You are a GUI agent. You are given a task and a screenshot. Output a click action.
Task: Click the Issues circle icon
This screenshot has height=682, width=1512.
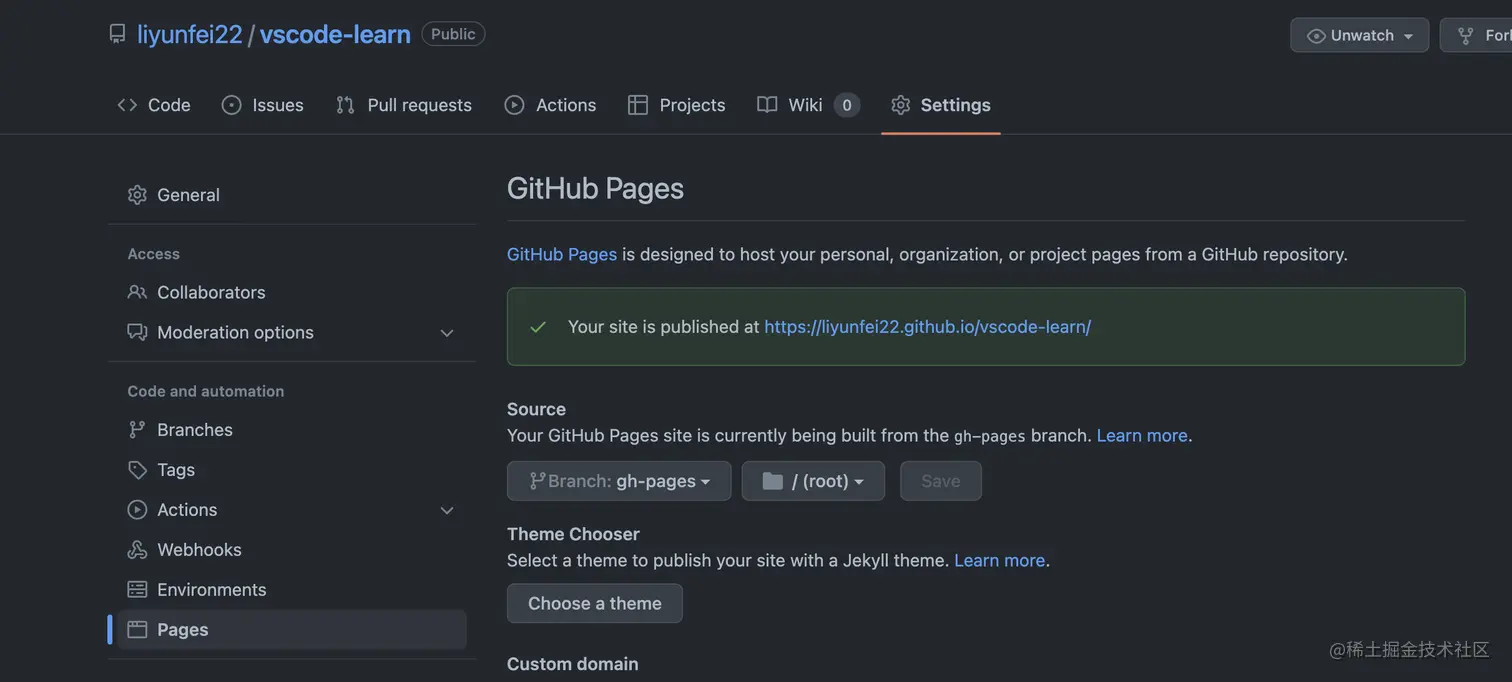coord(232,105)
